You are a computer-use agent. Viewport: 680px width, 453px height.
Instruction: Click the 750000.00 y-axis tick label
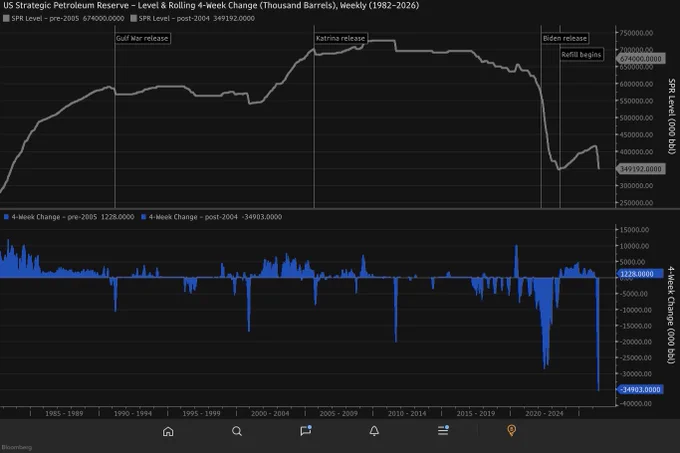point(636,33)
